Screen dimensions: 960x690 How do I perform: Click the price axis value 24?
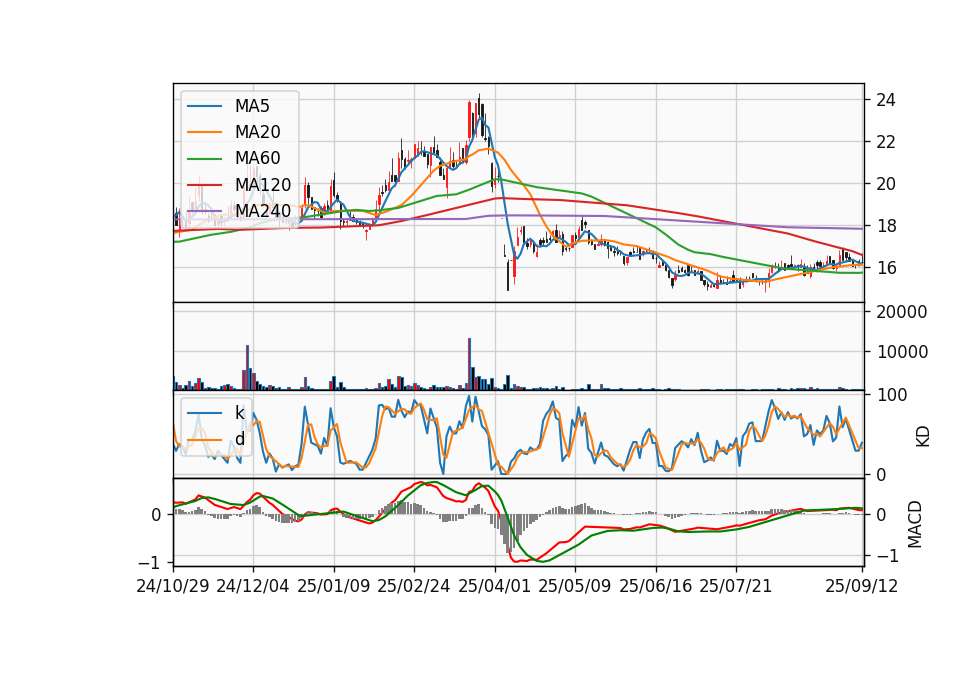pyautogui.click(x=885, y=100)
